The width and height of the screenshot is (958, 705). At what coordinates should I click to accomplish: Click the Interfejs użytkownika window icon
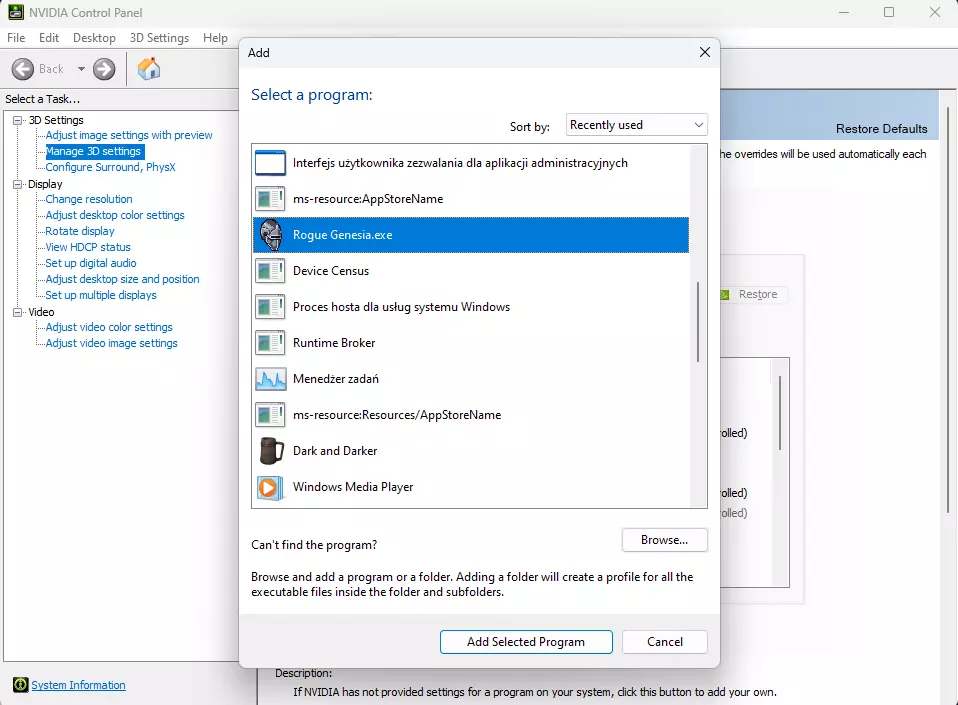coord(270,163)
